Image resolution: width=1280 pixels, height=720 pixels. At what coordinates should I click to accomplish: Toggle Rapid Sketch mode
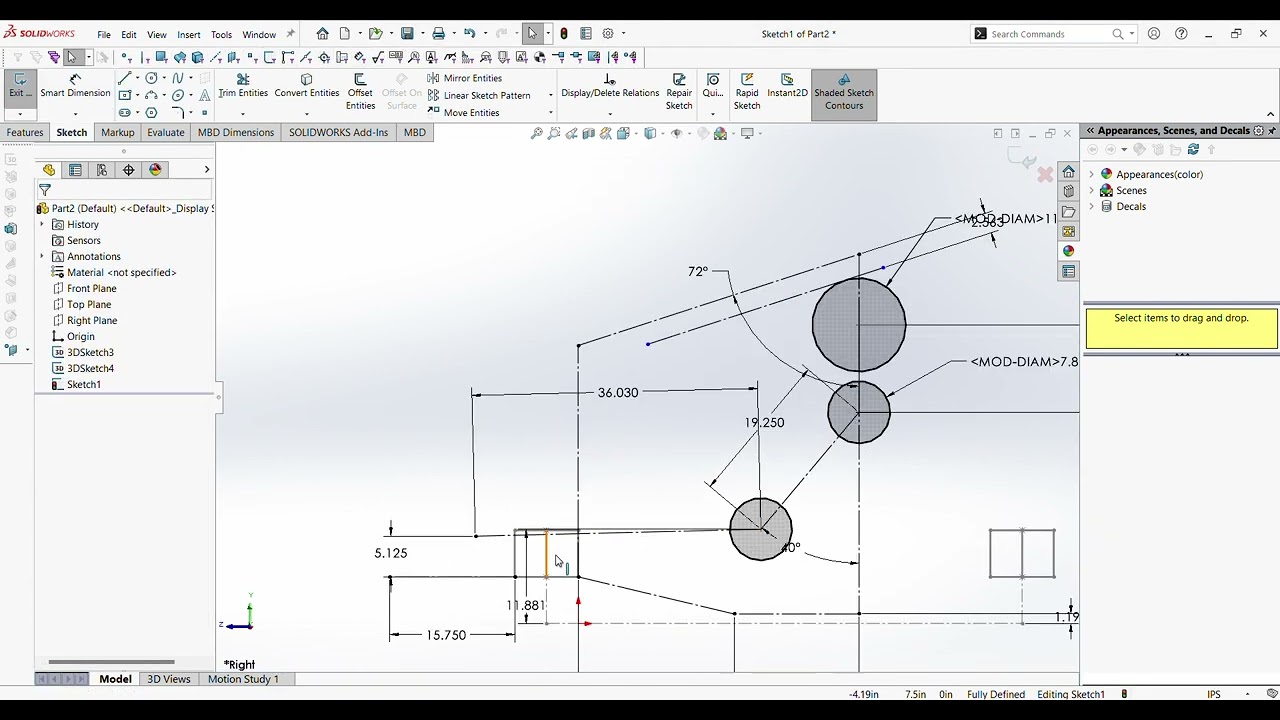tap(747, 92)
